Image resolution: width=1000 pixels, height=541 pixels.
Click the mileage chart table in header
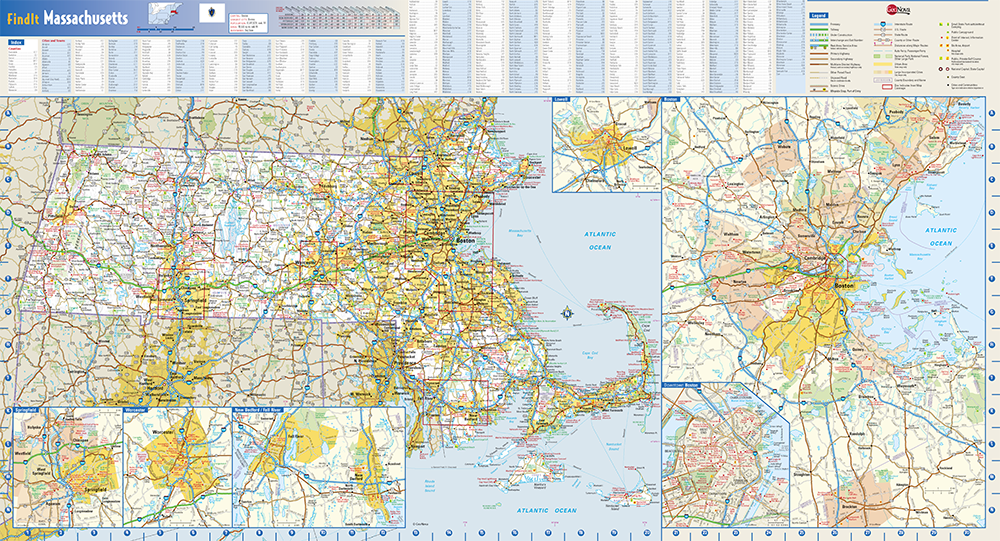340,17
